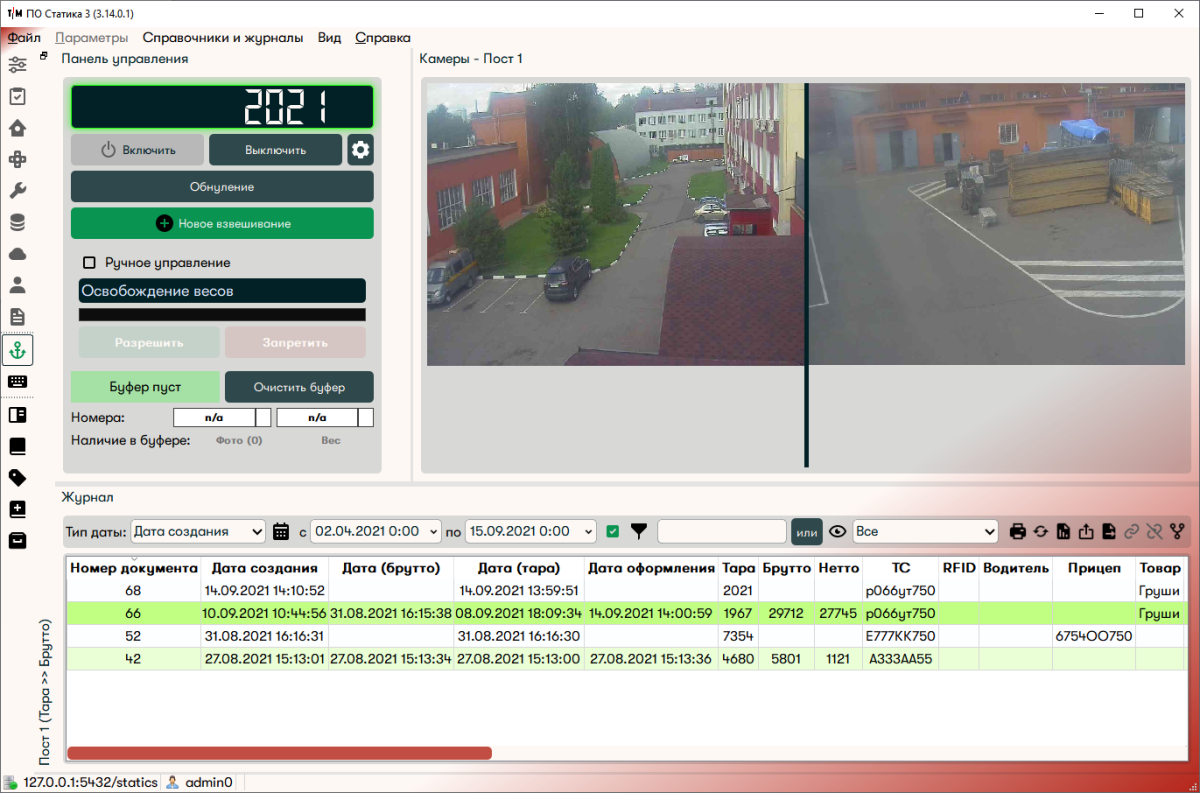Click admin0 user in status bar

pos(200,783)
